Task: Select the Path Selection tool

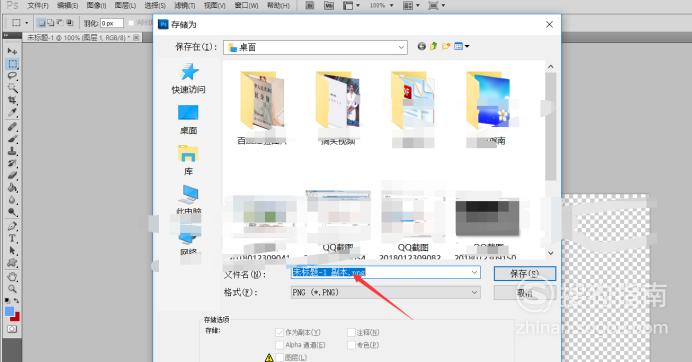Action: (12, 251)
